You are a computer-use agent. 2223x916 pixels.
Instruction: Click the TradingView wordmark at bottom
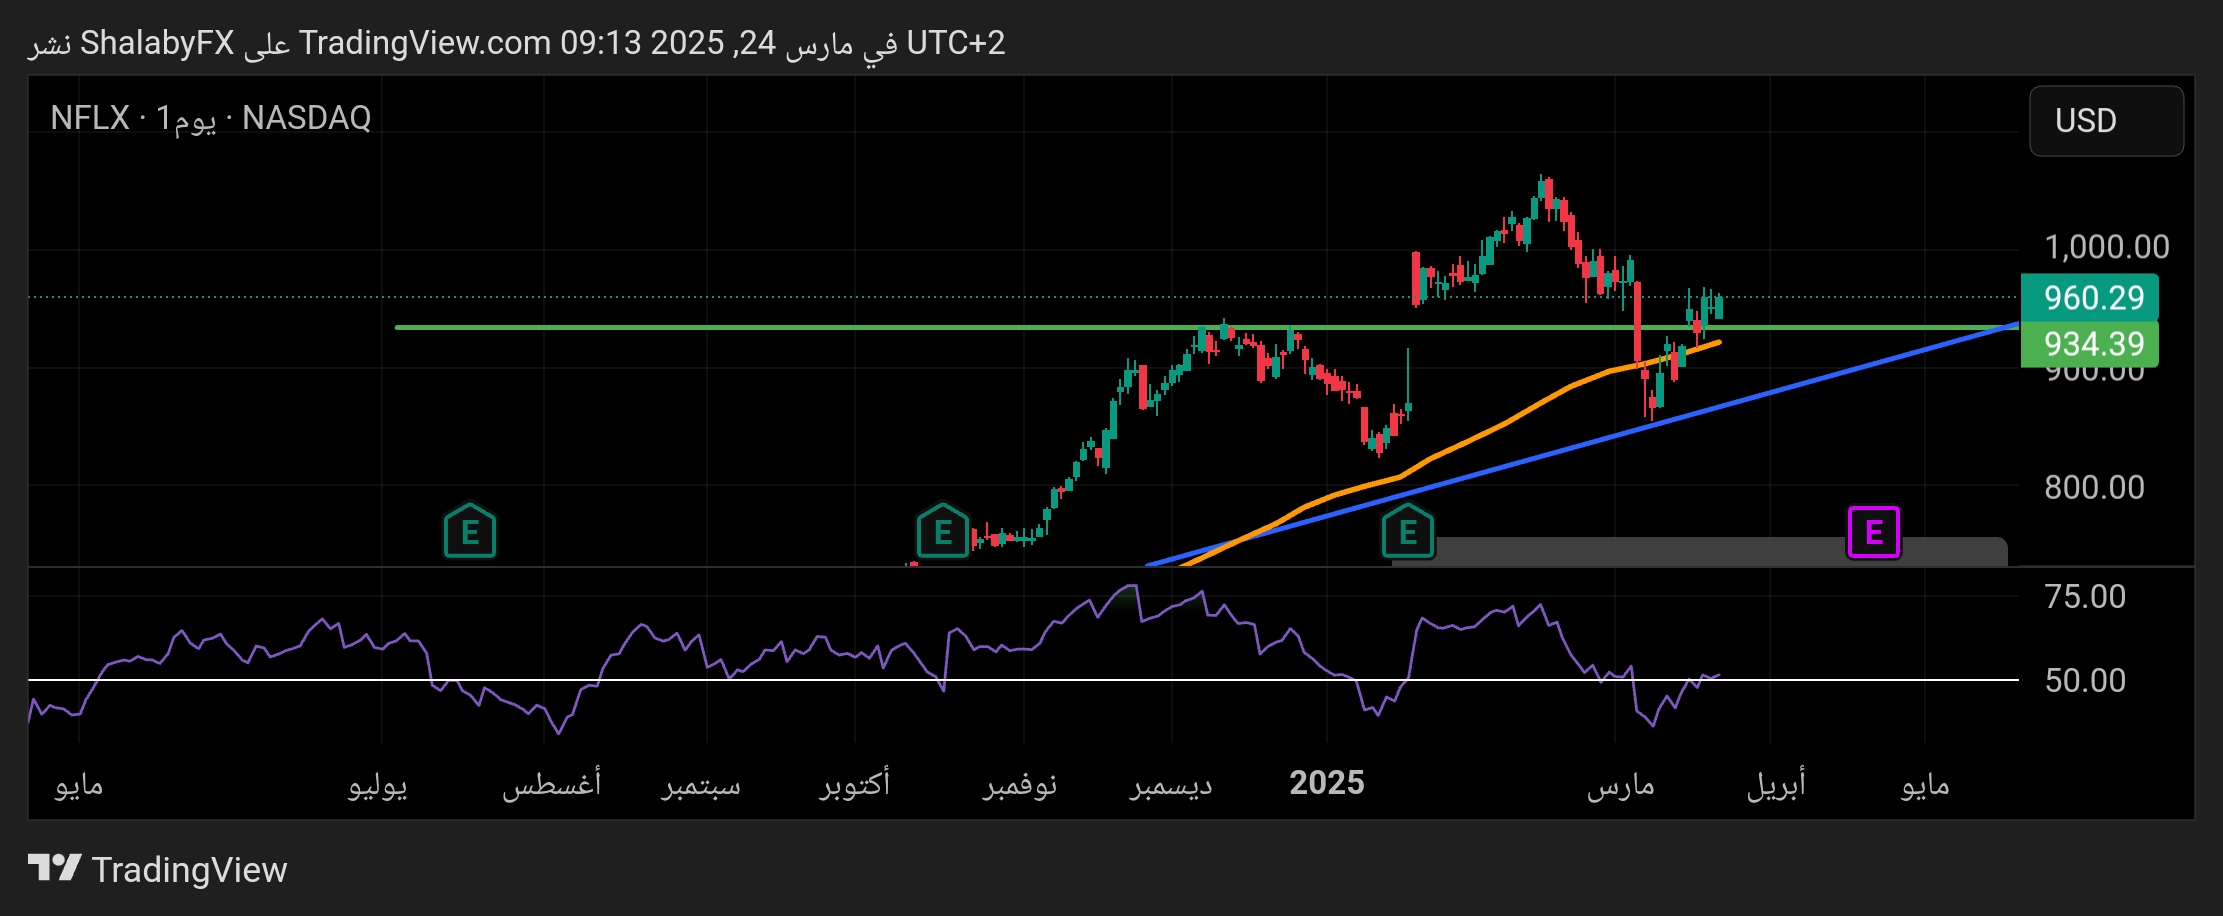189,870
